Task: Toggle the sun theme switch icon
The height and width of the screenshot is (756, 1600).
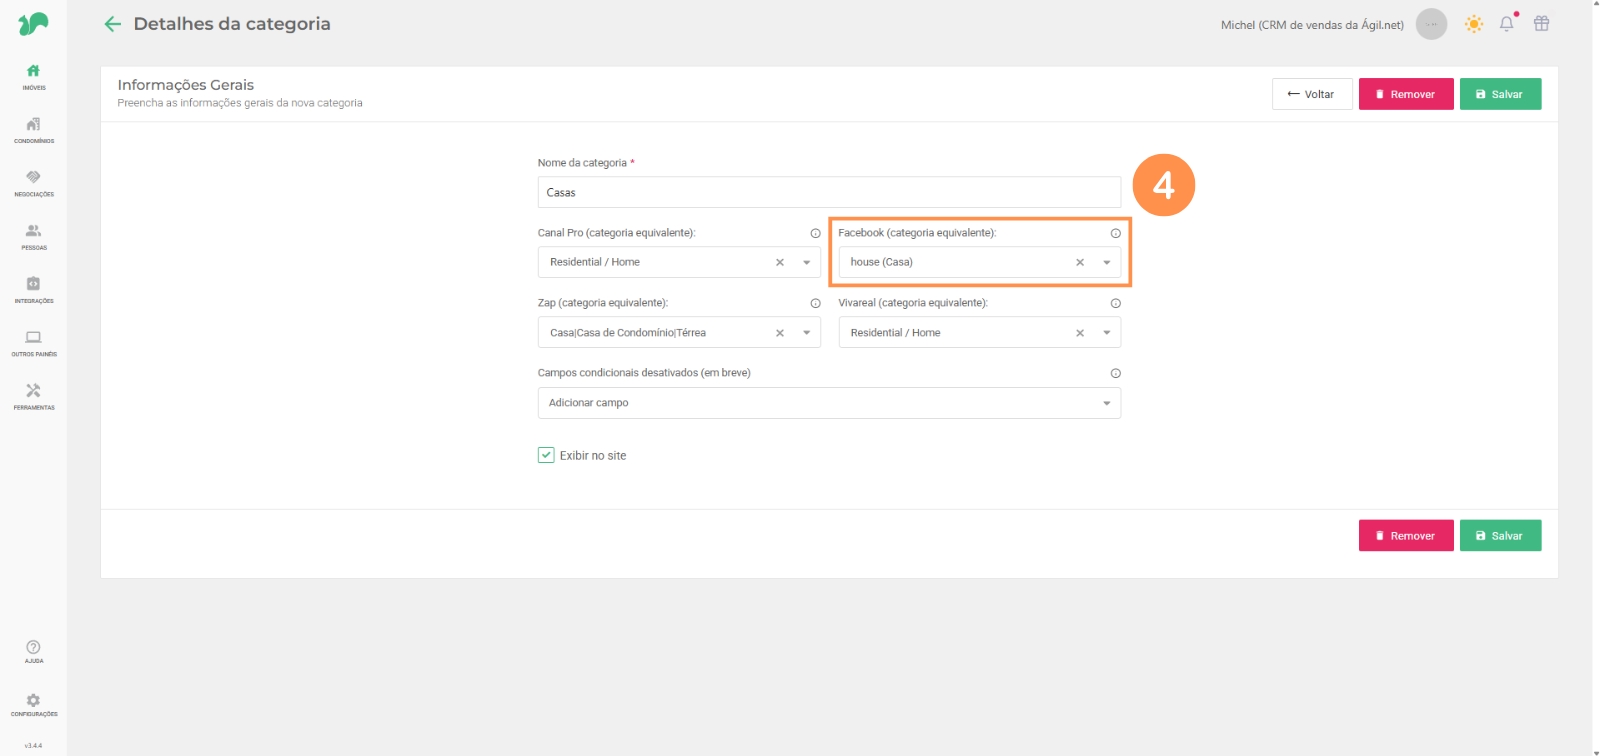Action: 1473,24
